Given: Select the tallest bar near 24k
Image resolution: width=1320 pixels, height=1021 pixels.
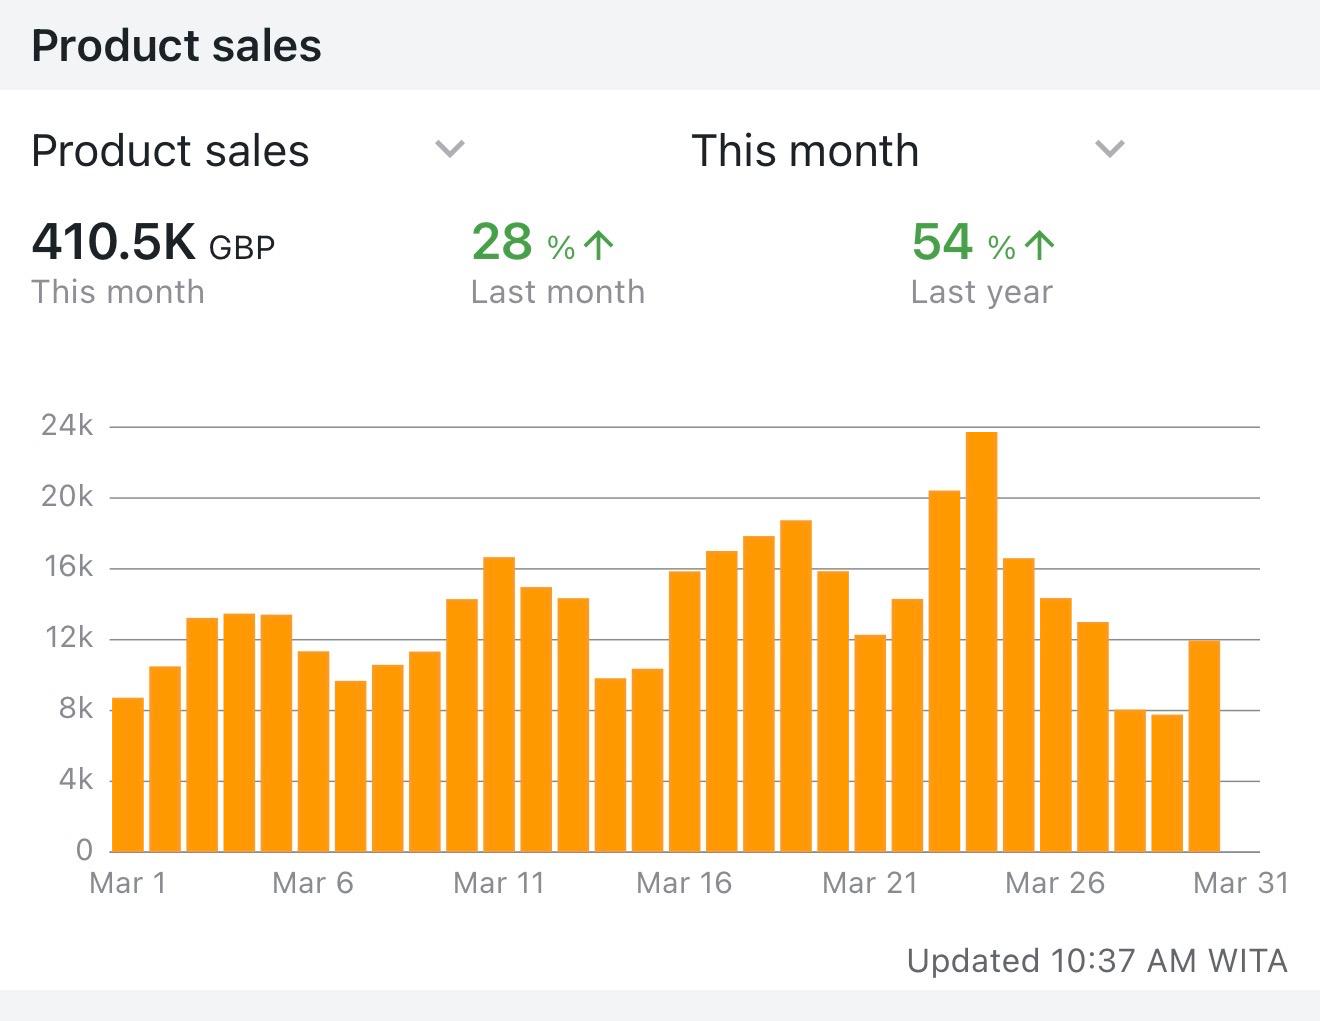Looking at the screenshot, I should coord(982,641).
